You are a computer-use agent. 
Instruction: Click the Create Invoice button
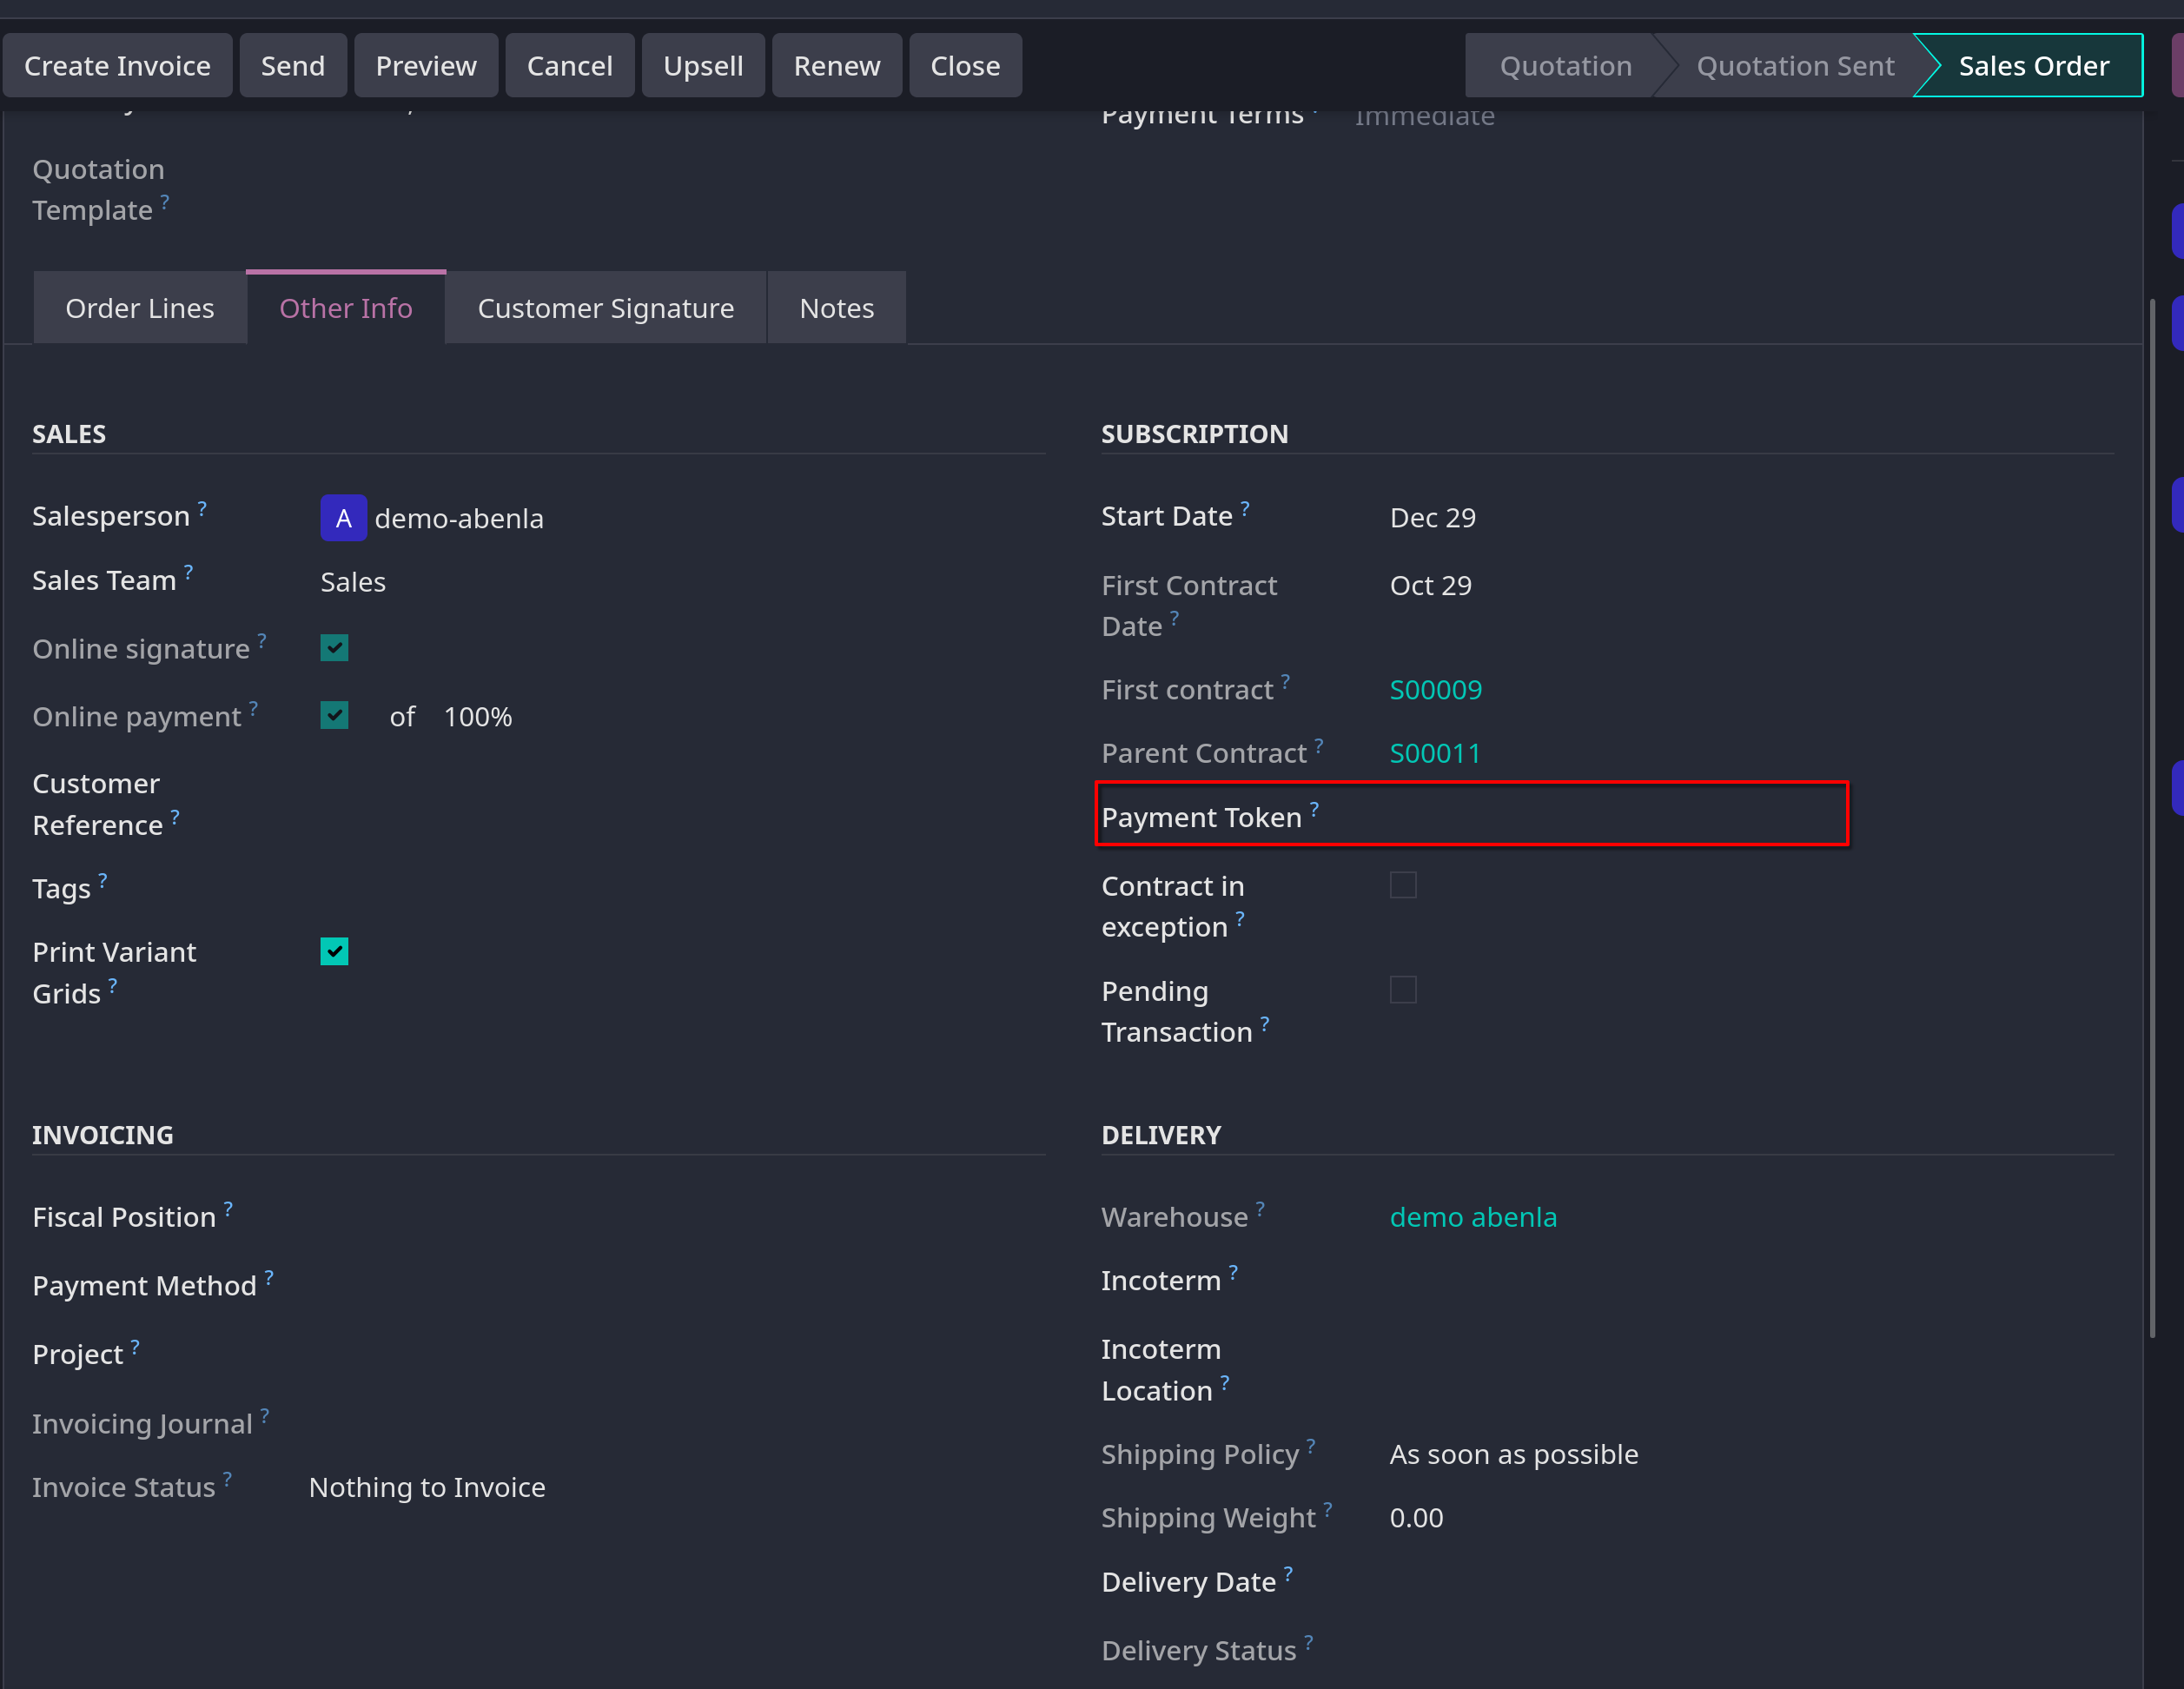(118, 66)
